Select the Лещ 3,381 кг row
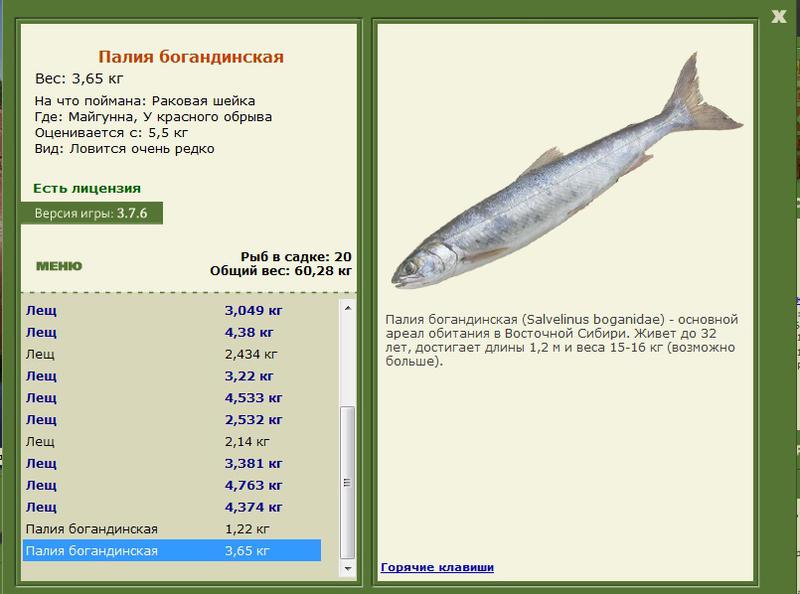This screenshot has height=594, width=800. [x=172, y=463]
